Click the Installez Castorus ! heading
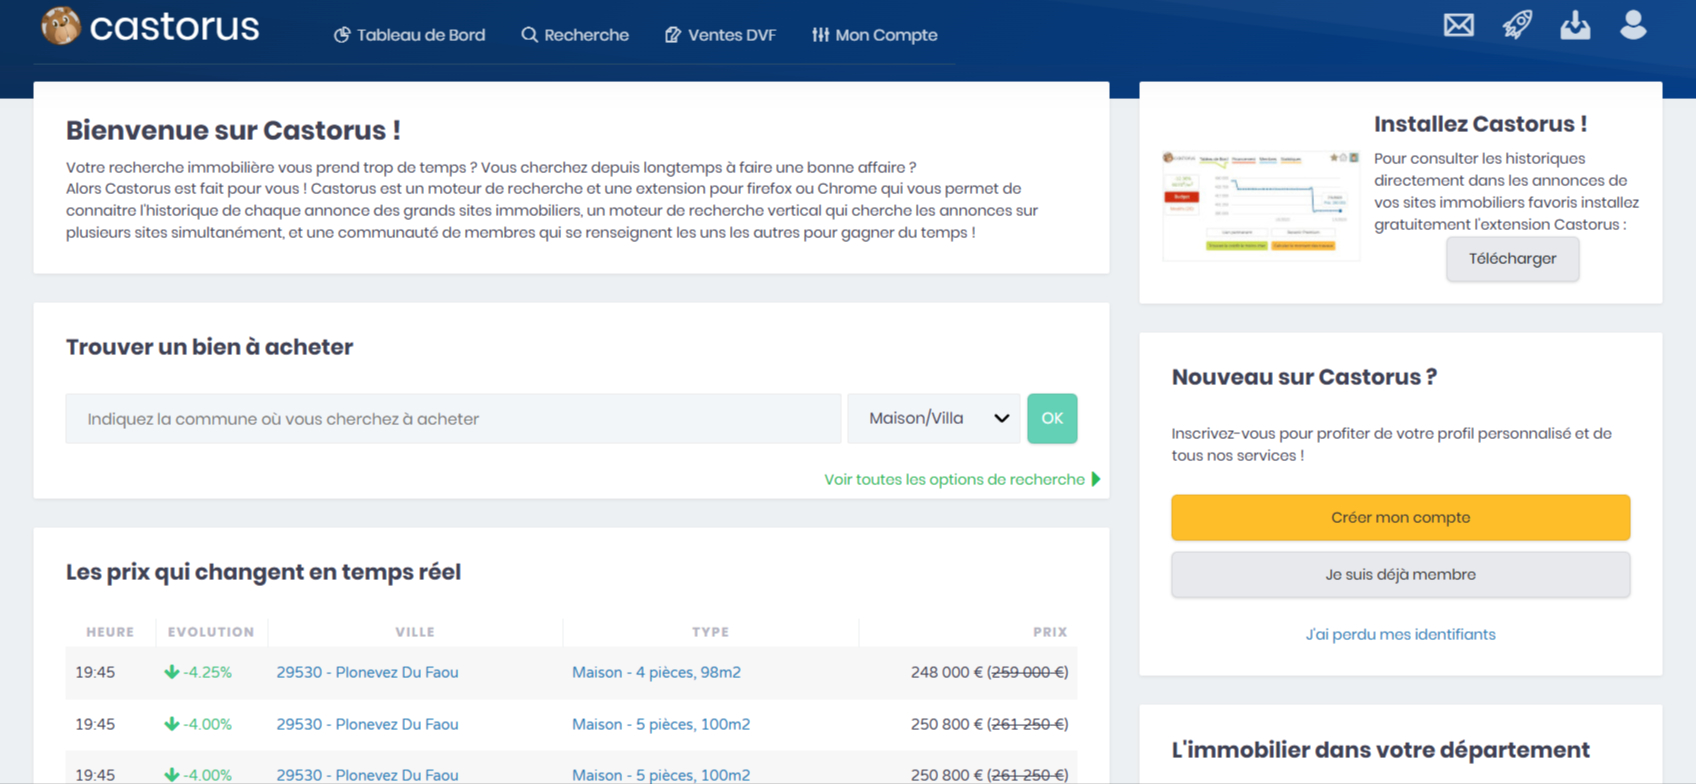The width and height of the screenshot is (1696, 784). click(x=1480, y=124)
